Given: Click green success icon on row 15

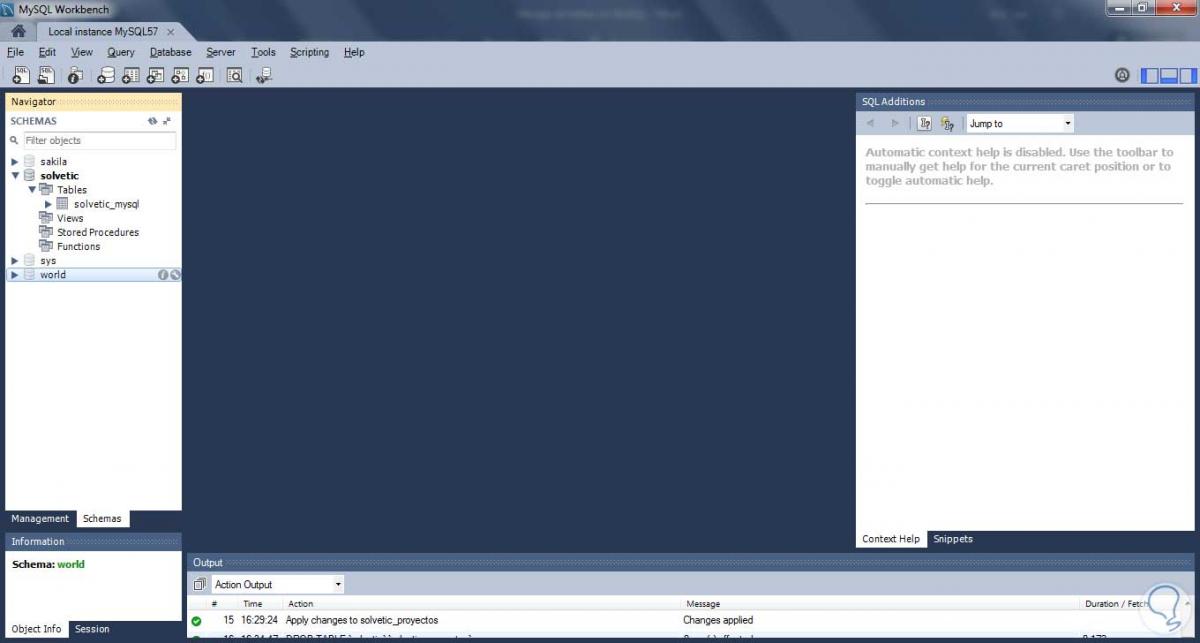Looking at the screenshot, I should pyautogui.click(x=196, y=621).
